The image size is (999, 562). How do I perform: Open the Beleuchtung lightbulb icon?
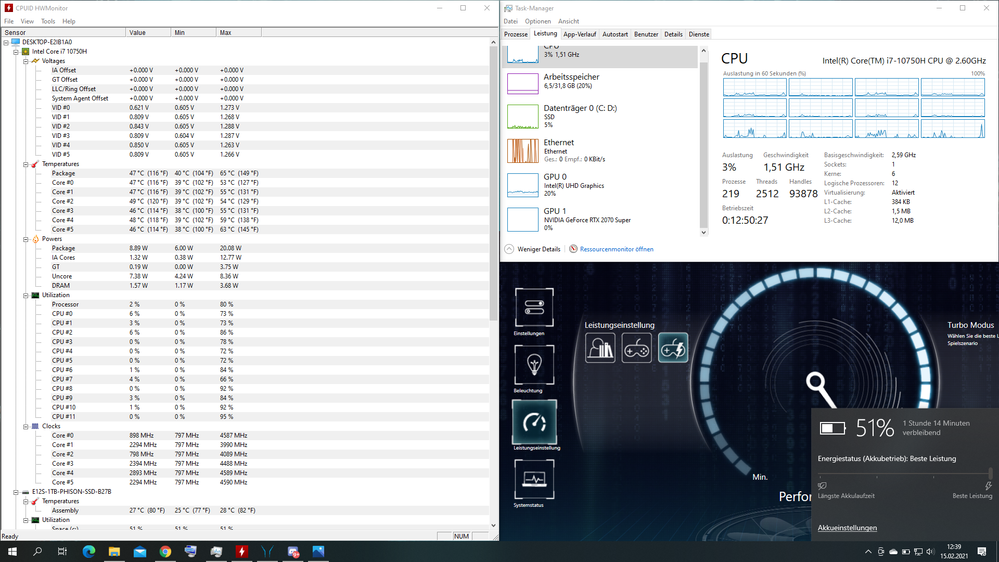534,365
